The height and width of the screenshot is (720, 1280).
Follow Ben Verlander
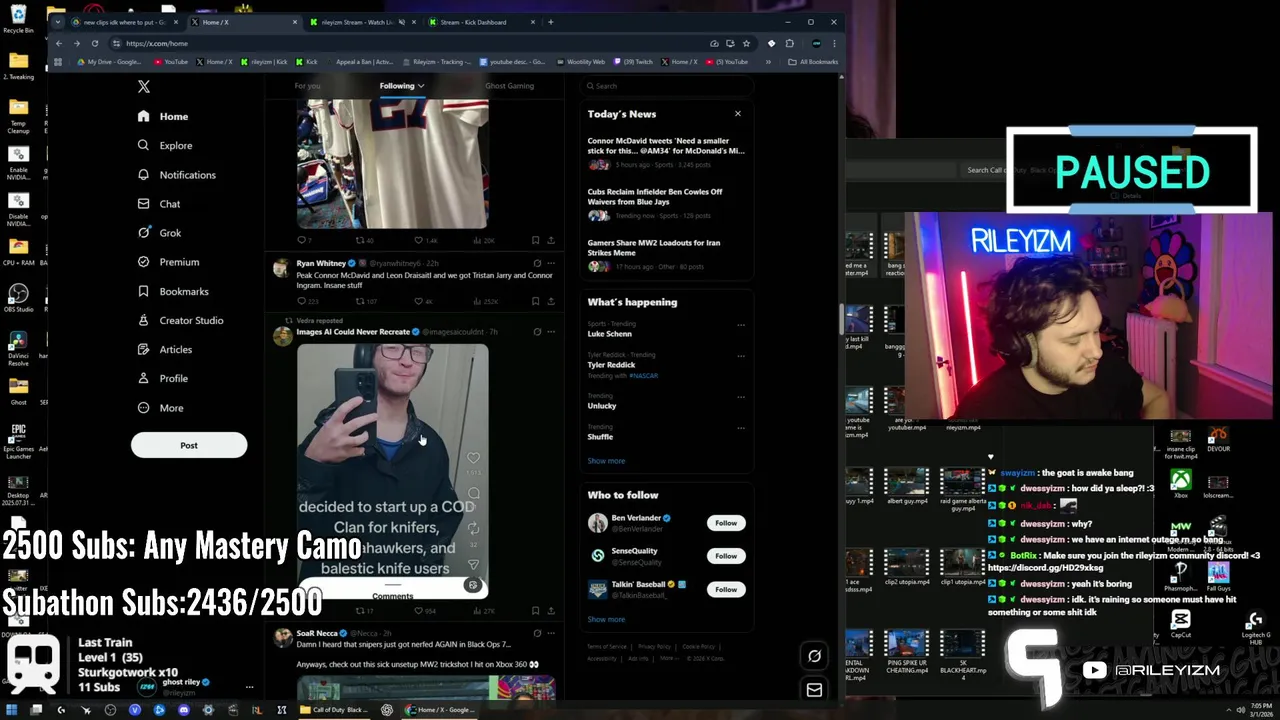click(726, 523)
